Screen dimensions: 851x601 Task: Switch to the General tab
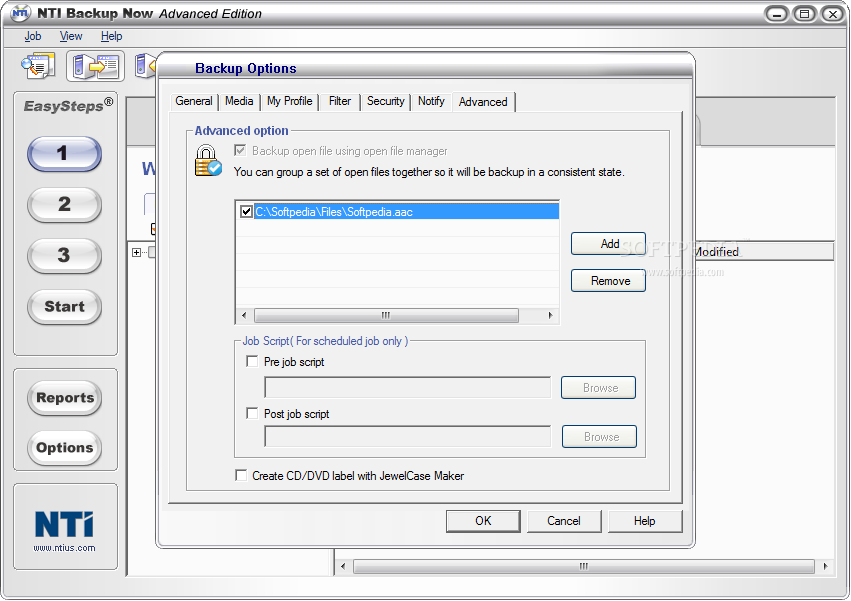[x=194, y=101]
